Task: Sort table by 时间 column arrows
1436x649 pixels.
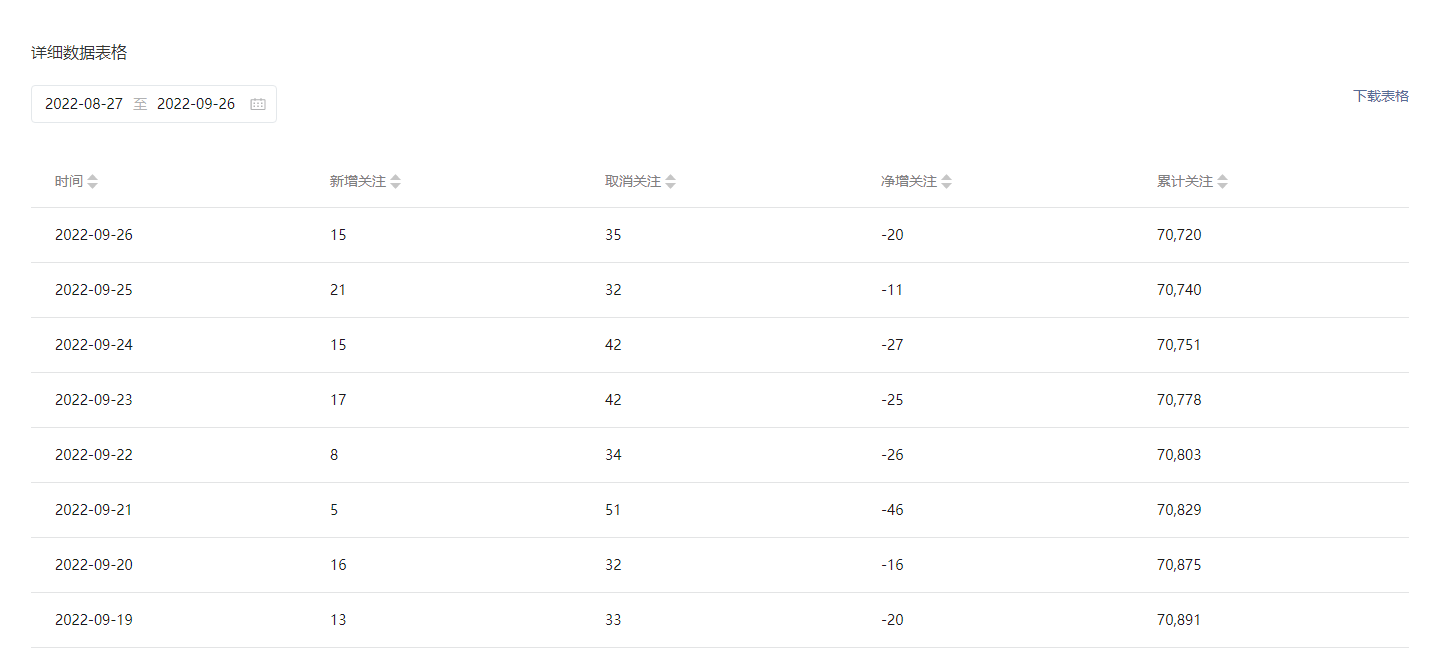Action: pos(93,182)
